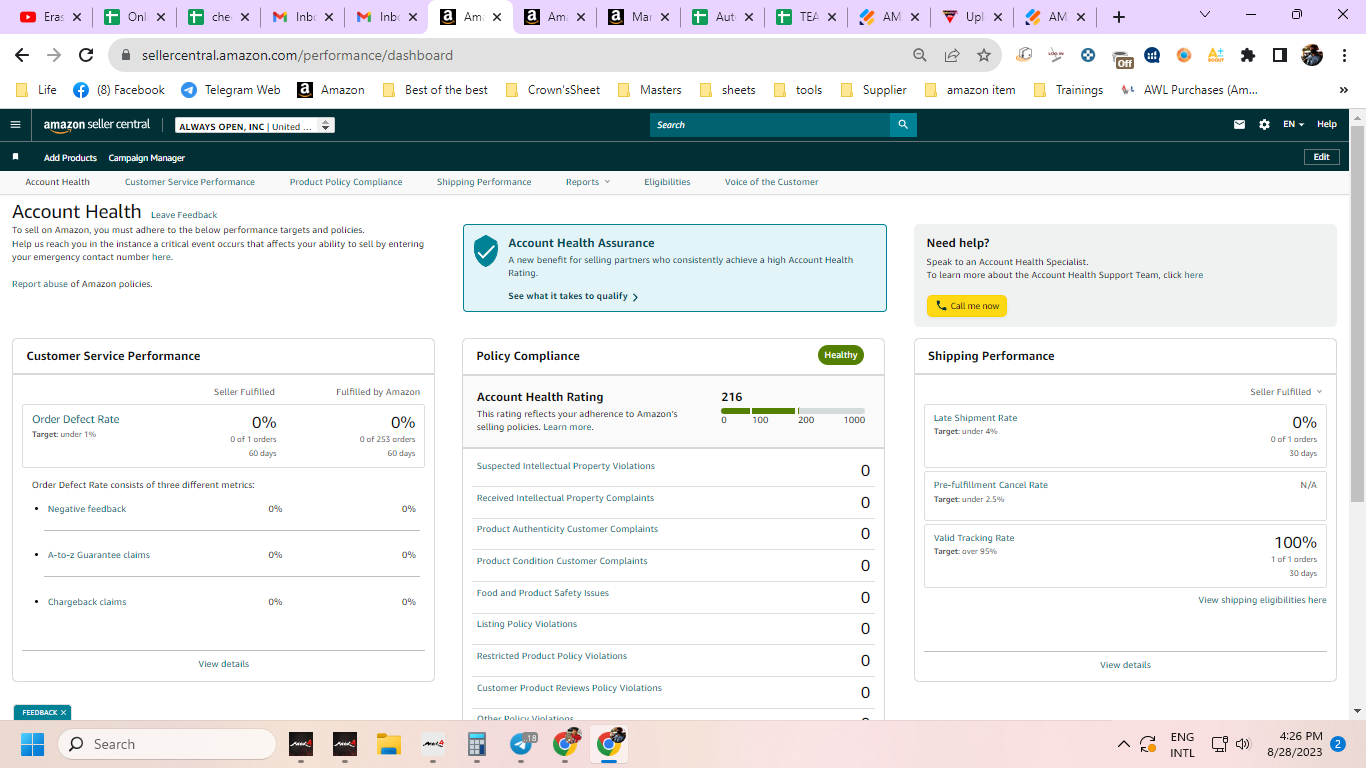Close the FEEDBACK tab widget

[x=63, y=712]
